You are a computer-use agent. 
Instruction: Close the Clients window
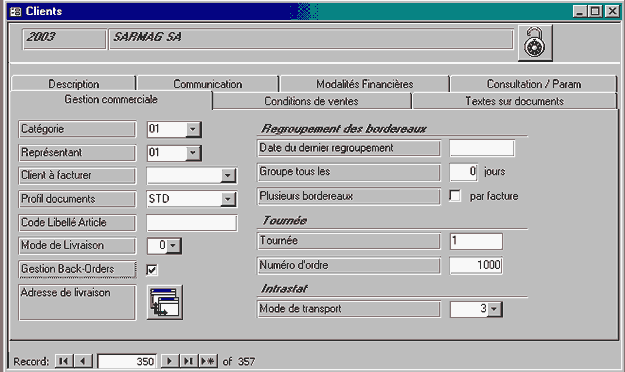pos(612,11)
